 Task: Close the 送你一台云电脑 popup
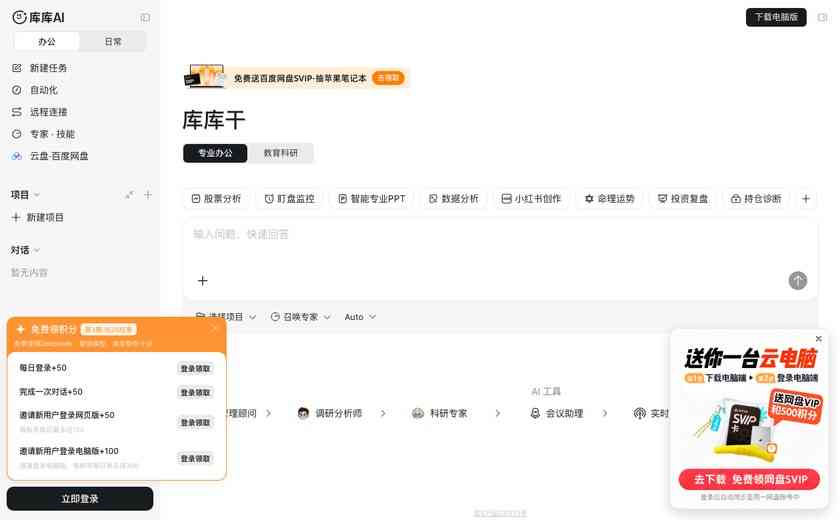tap(819, 338)
